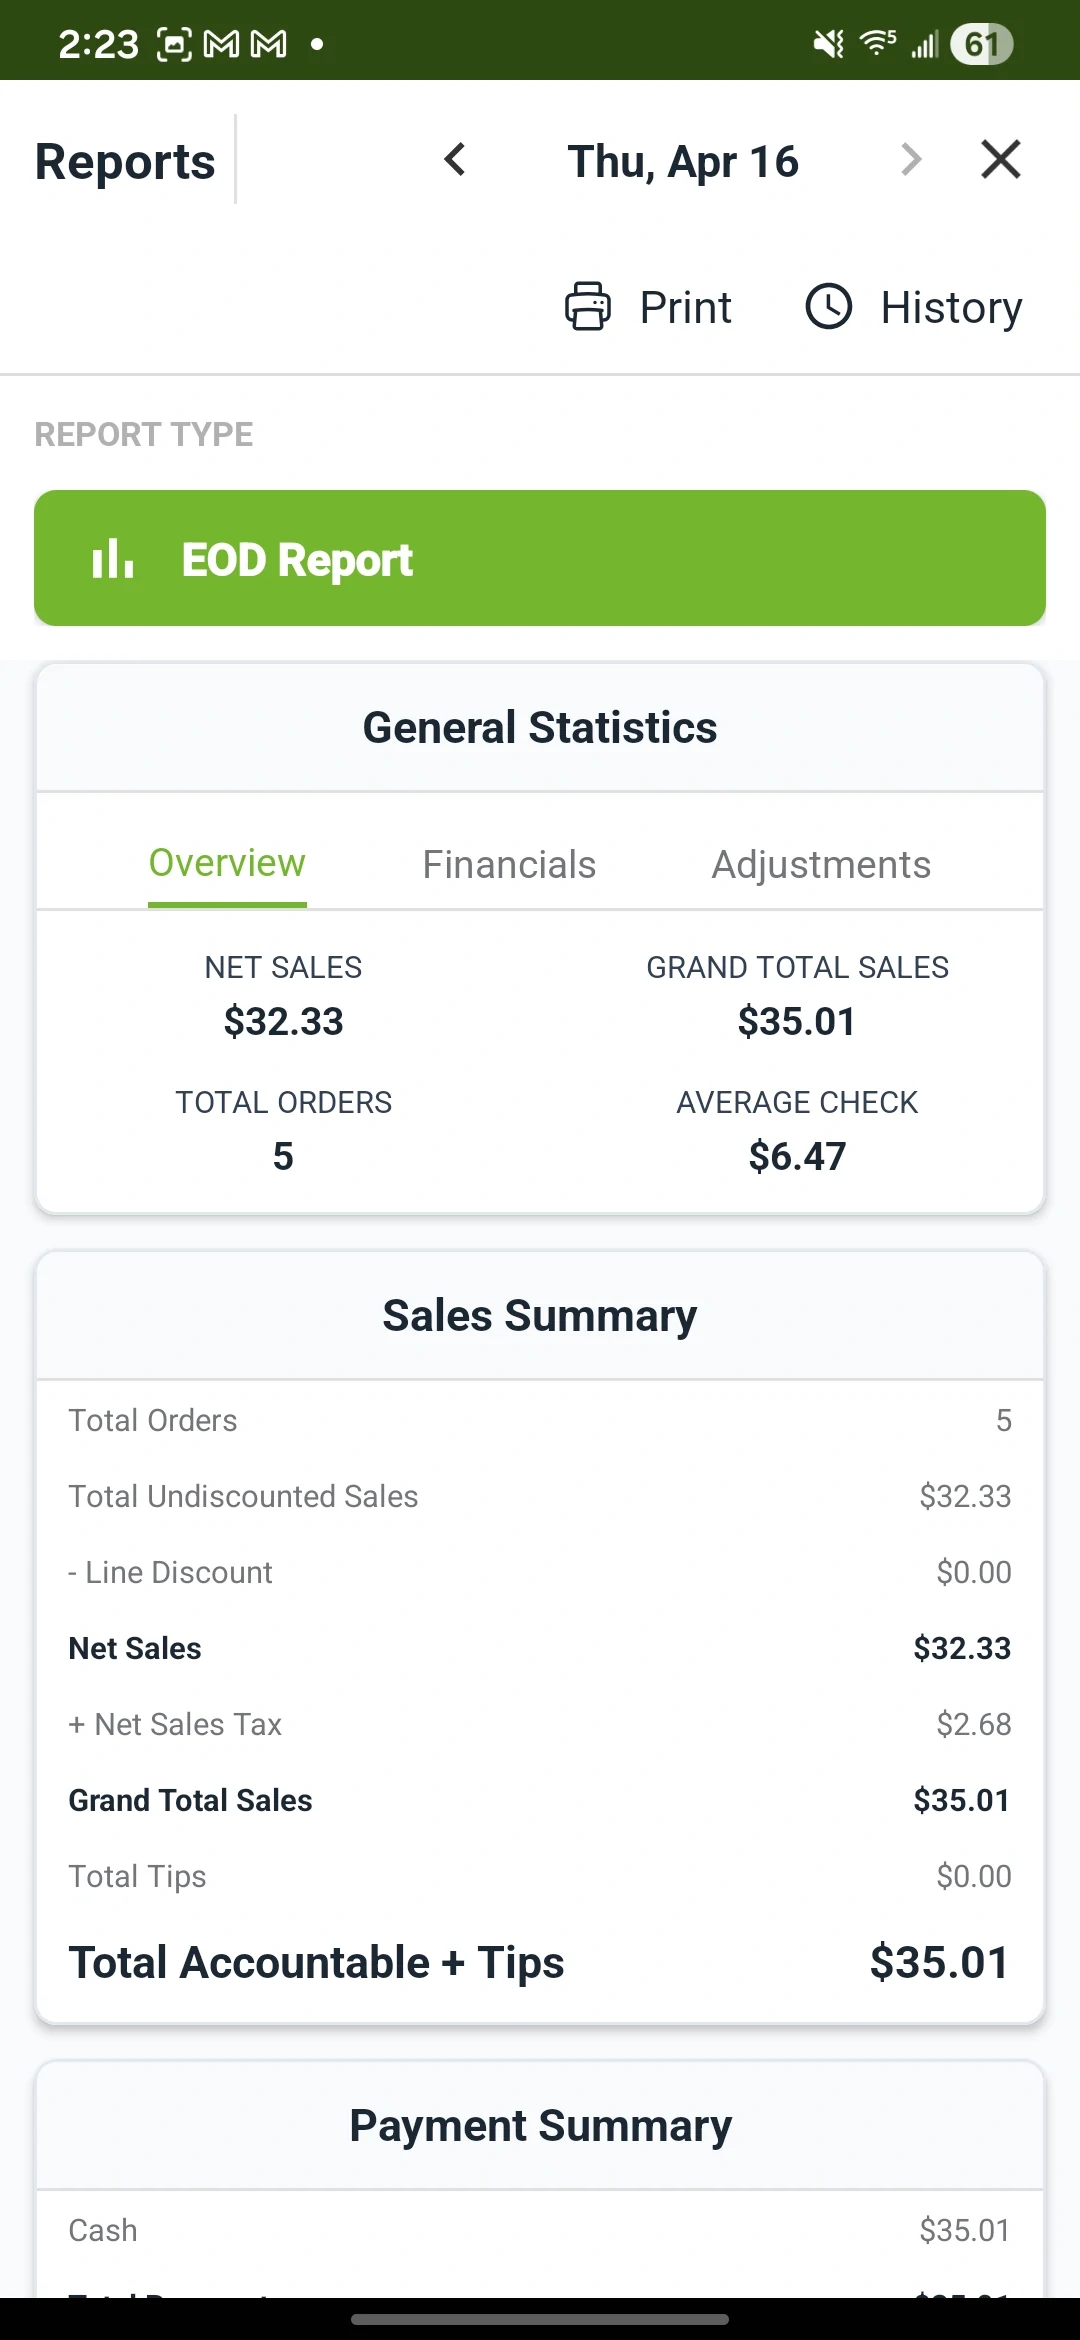Advance to next day using right chevron
This screenshot has height=2340, width=1080.
[x=910, y=160]
